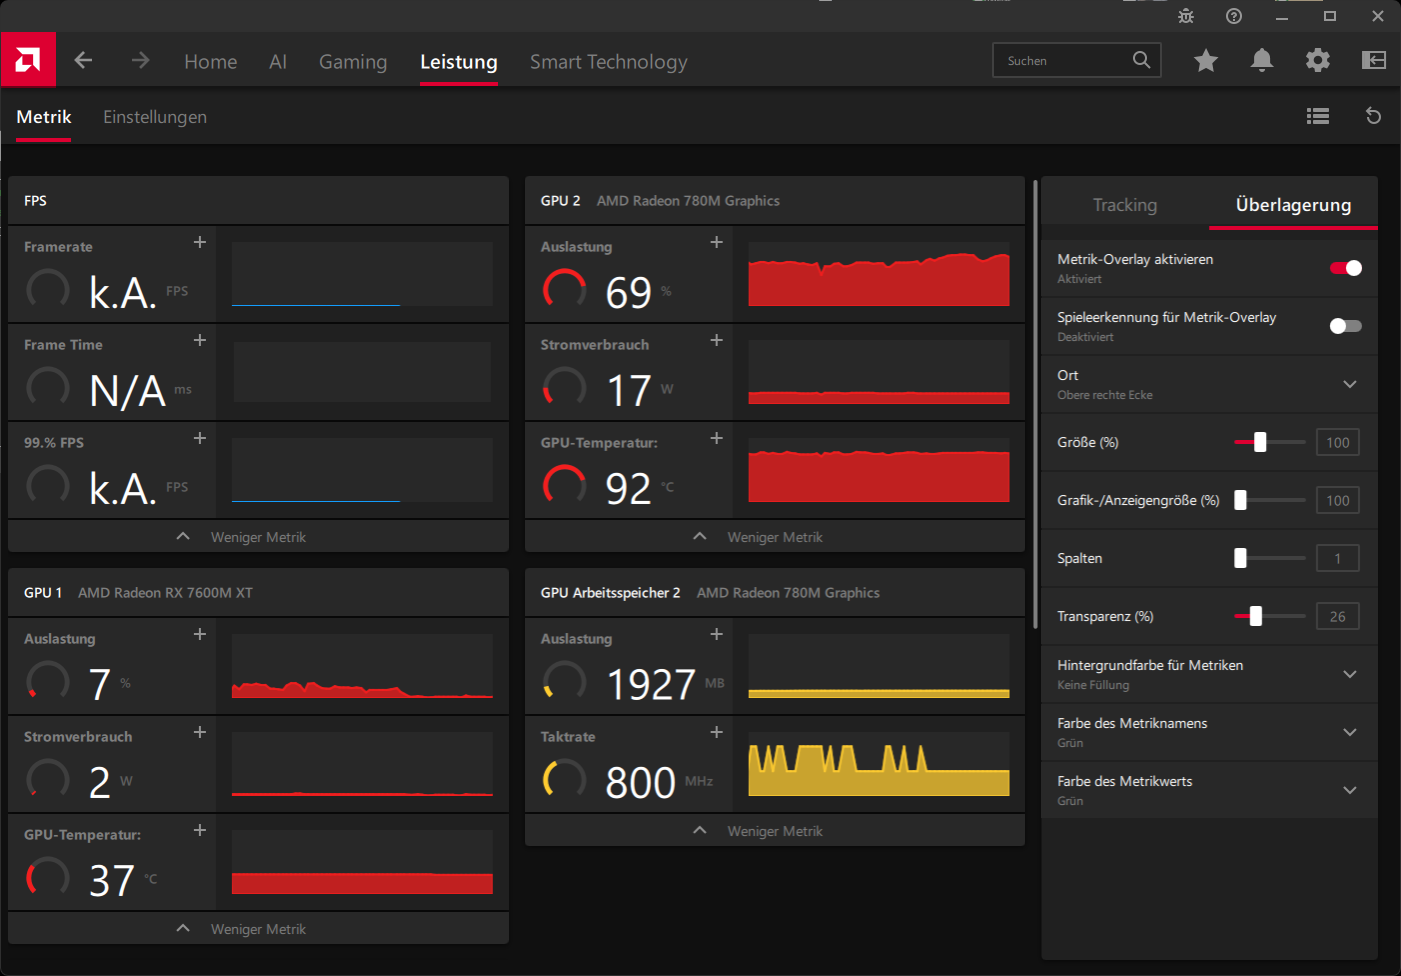1401x976 pixels.
Task: Switch to the Gaming tab
Action: click(x=352, y=62)
